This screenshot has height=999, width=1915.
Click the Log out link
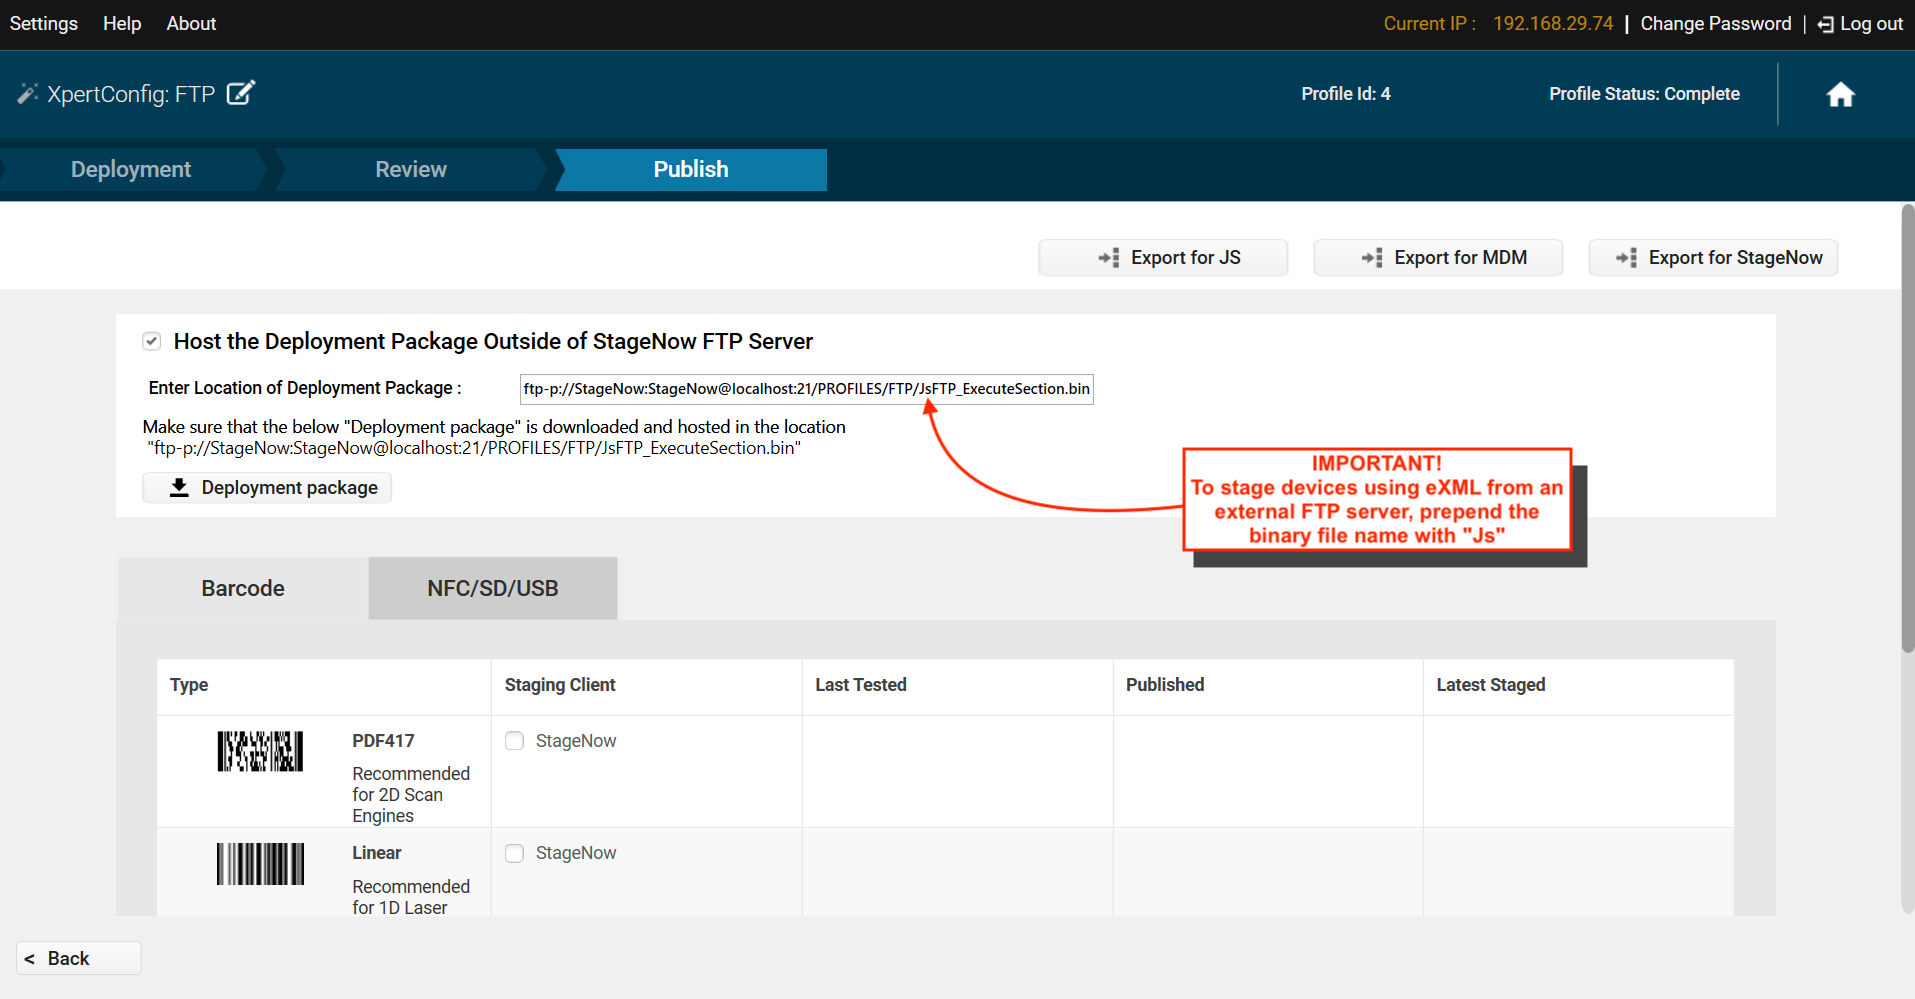click(1861, 24)
